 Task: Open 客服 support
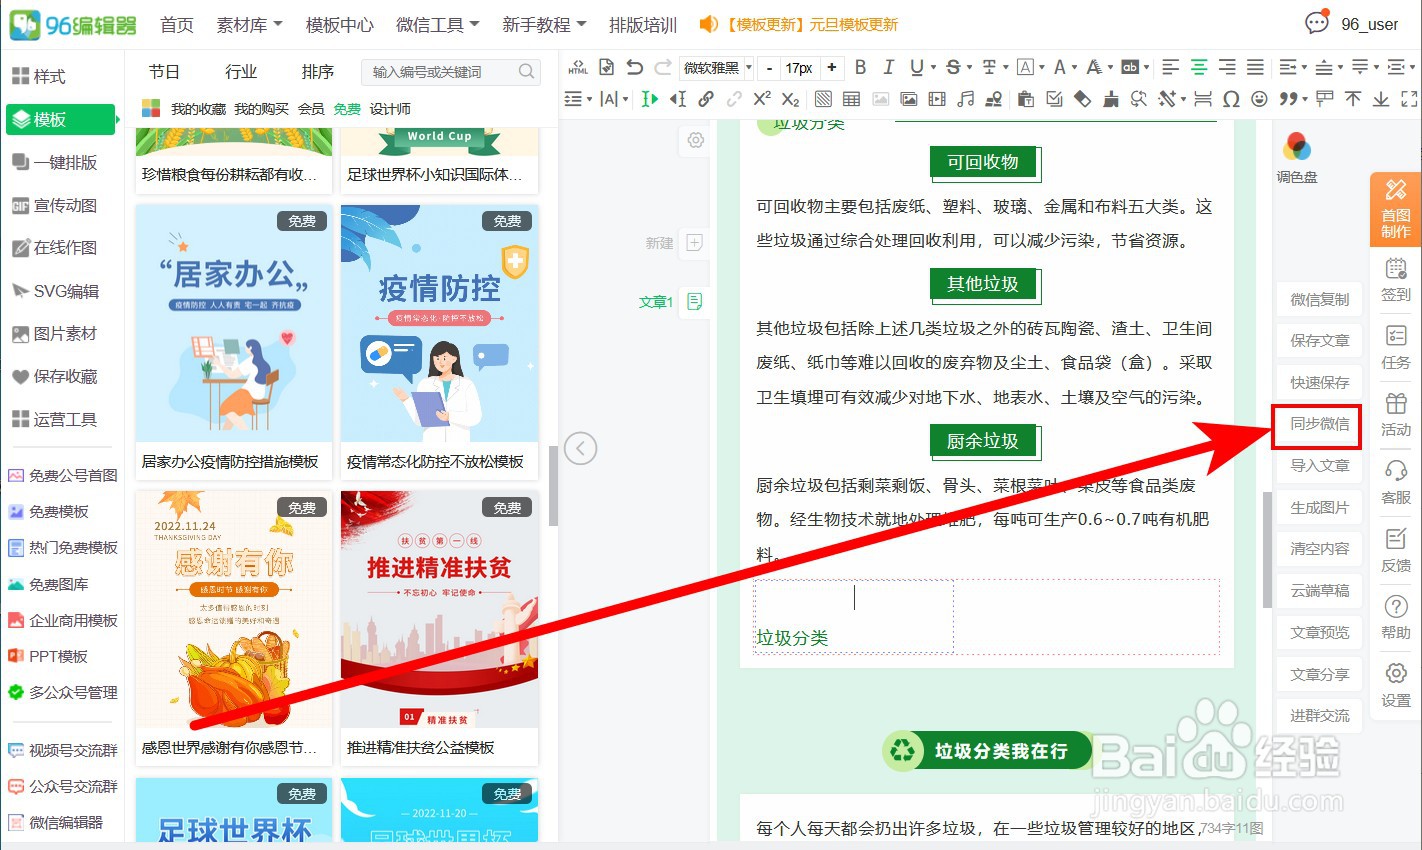click(1396, 481)
